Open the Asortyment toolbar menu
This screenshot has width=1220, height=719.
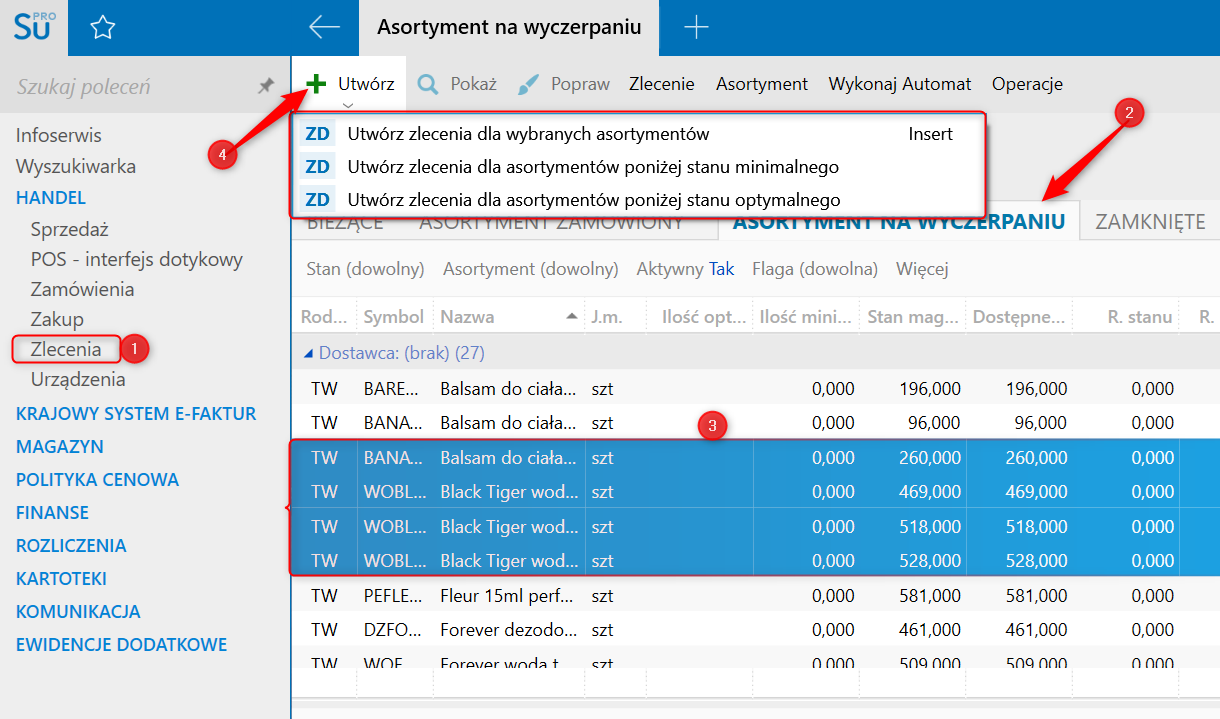(x=762, y=84)
